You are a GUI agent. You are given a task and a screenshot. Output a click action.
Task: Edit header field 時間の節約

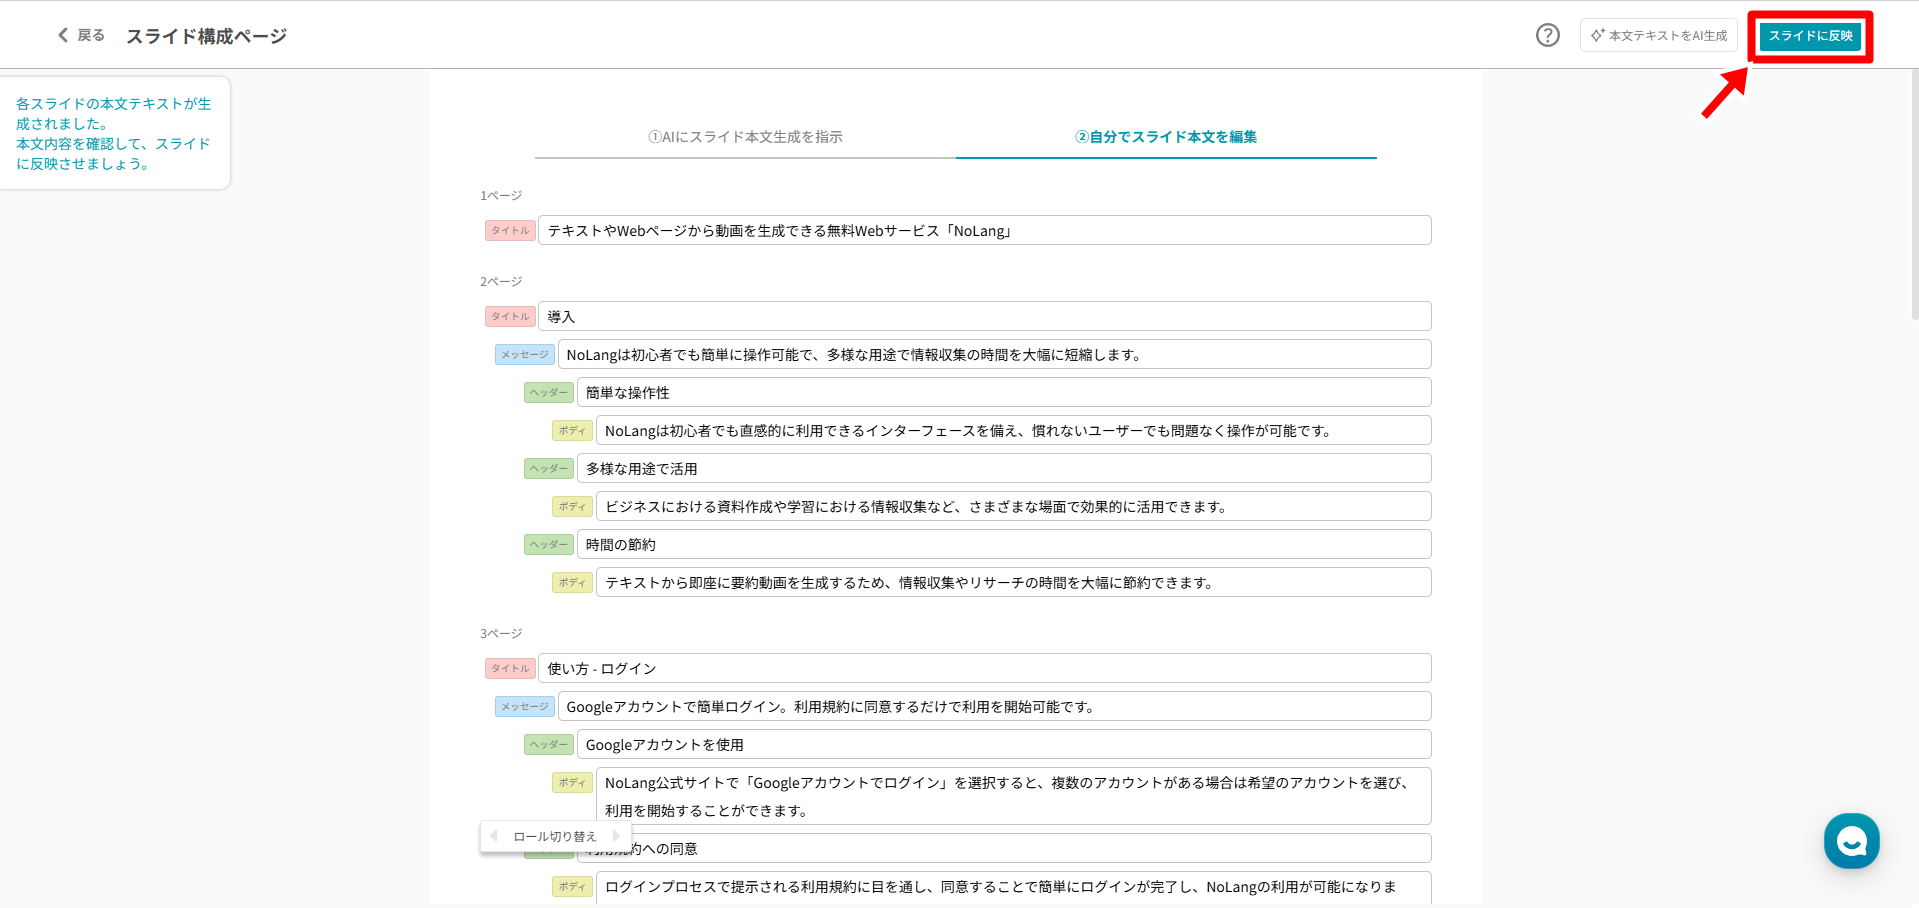(x=1004, y=544)
